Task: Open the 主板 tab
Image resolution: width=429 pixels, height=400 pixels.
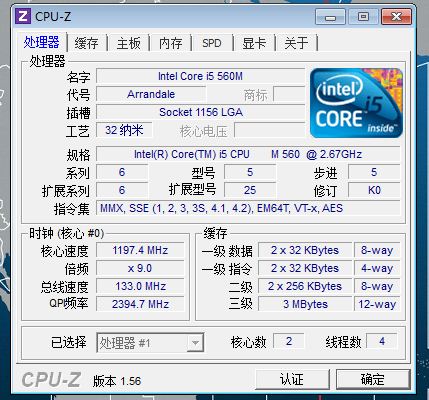Action: (129, 43)
